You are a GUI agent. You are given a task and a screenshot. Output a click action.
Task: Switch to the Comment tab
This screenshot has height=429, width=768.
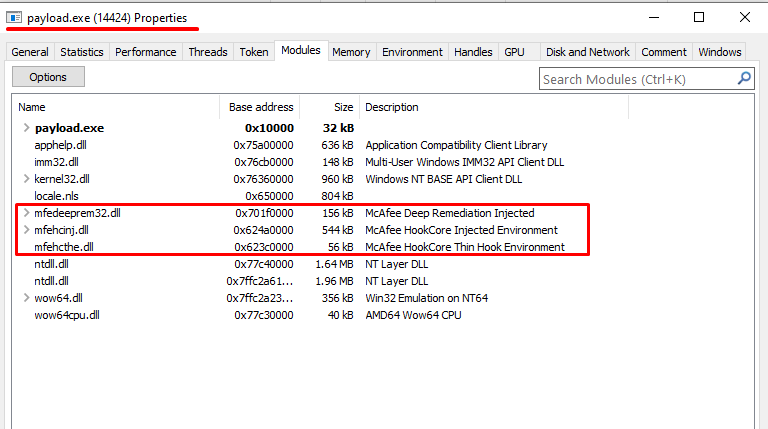point(664,52)
